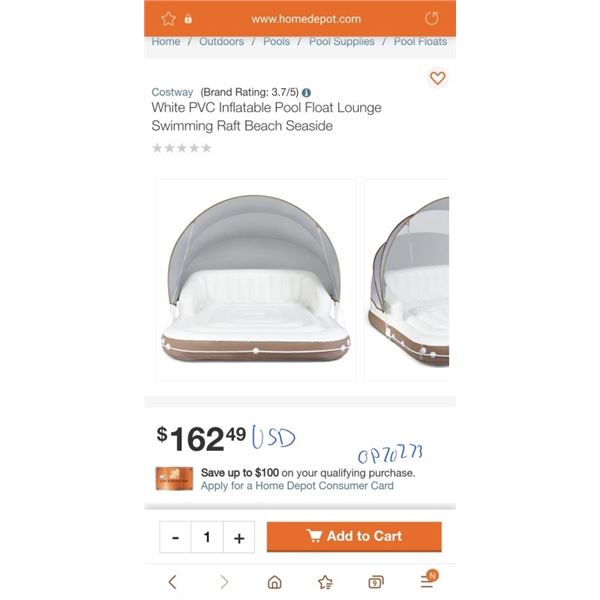This screenshot has width=600, height=600.
Task: Open brand rating info icon
Action: (x=306, y=93)
